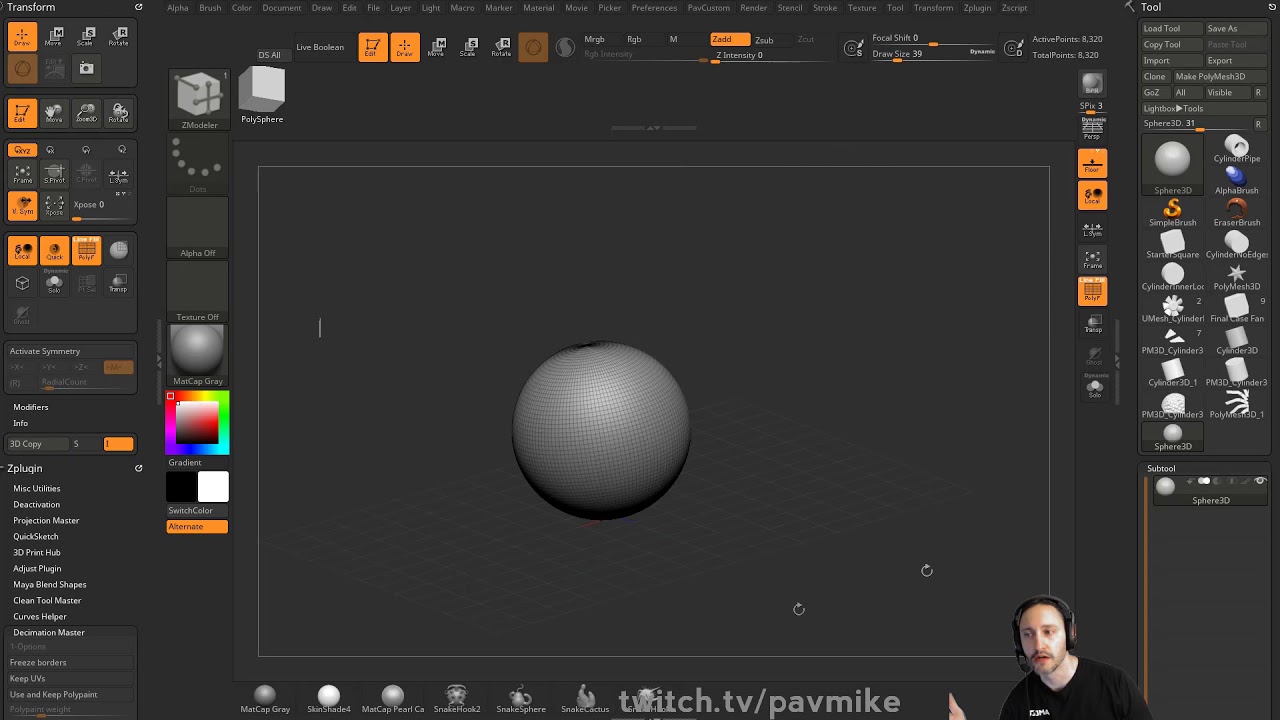Click the SwitchColor button
Screen dimensions: 1280x720
[197, 510]
